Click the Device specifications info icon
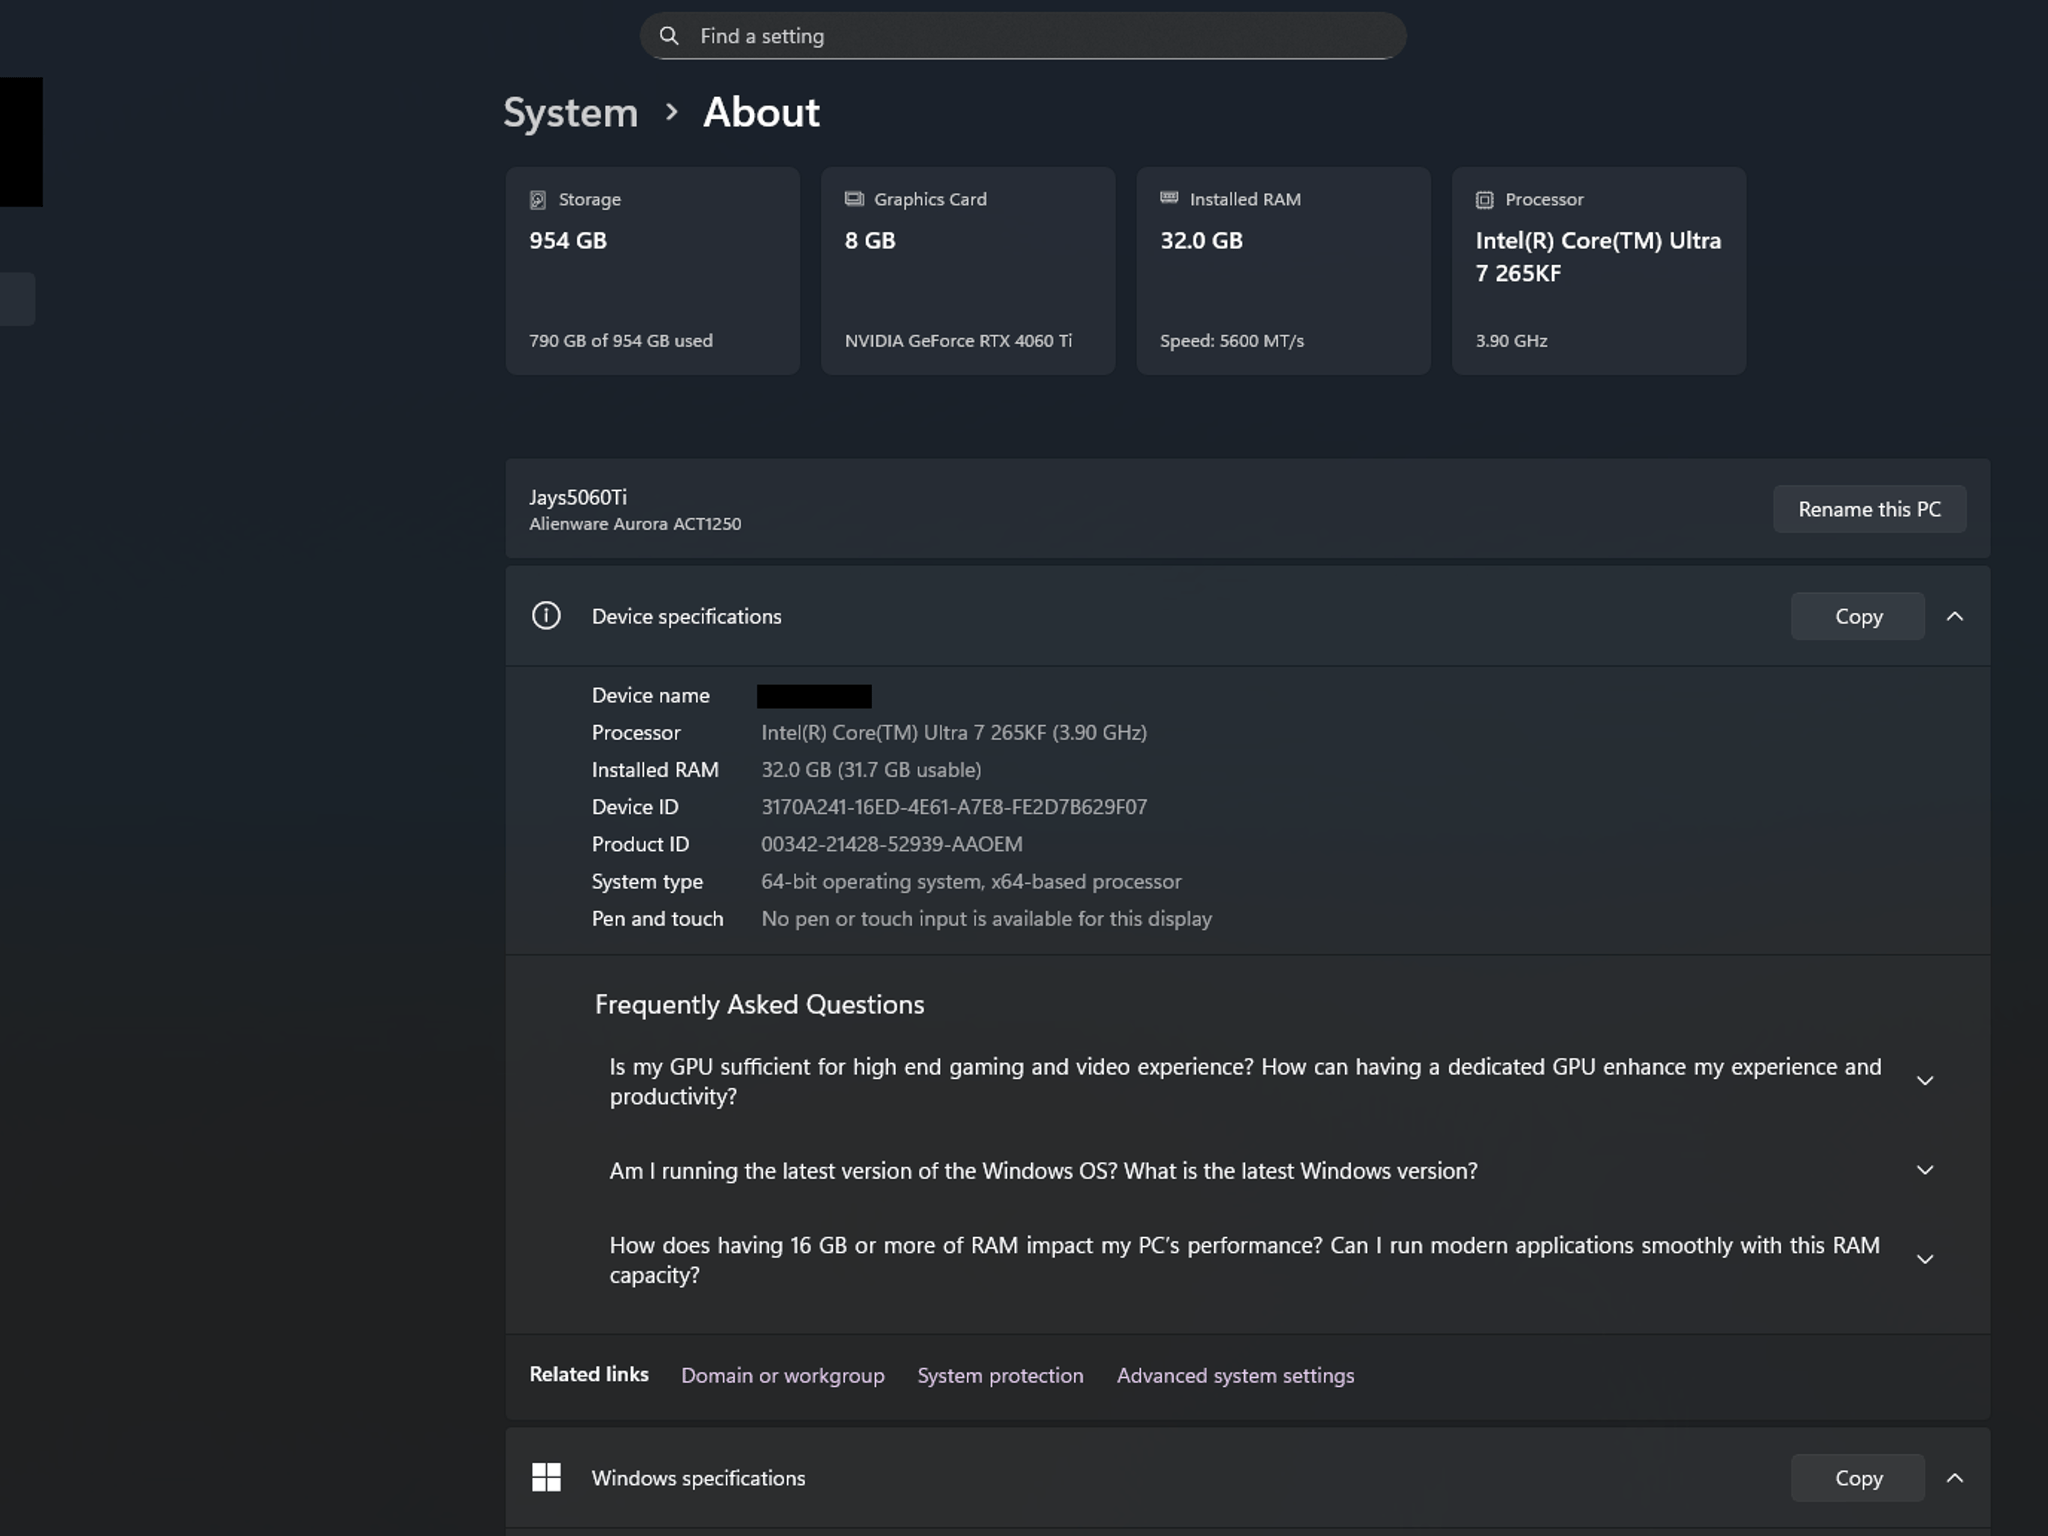The height and width of the screenshot is (1536, 2048). point(546,616)
